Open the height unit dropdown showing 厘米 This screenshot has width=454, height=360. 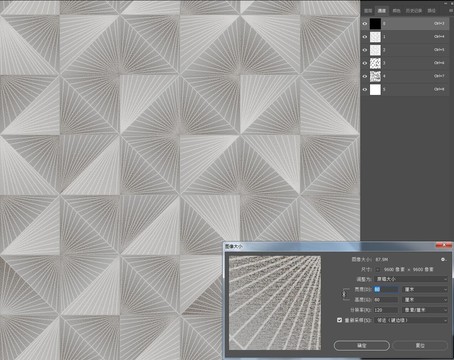tap(425, 300)
